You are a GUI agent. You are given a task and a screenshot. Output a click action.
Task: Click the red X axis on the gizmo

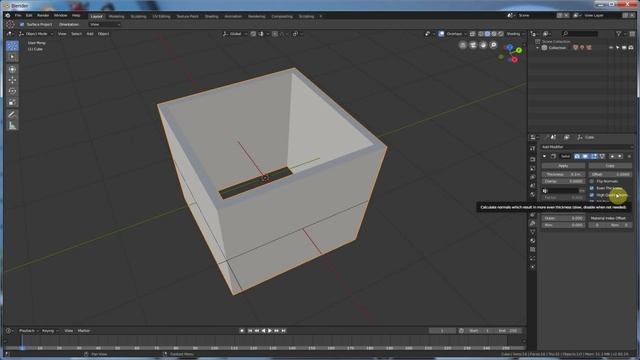(514, 60)
